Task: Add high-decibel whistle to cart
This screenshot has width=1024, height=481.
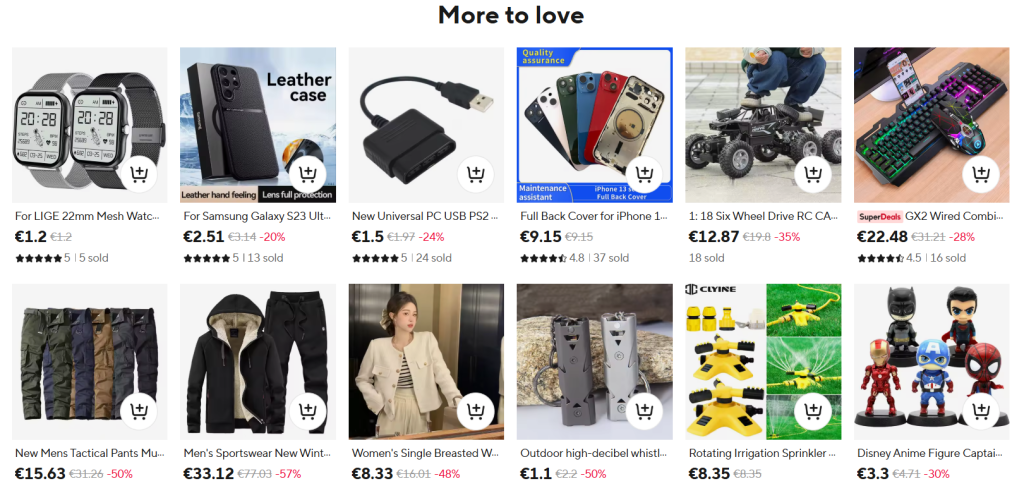Action: pos(644,412)
